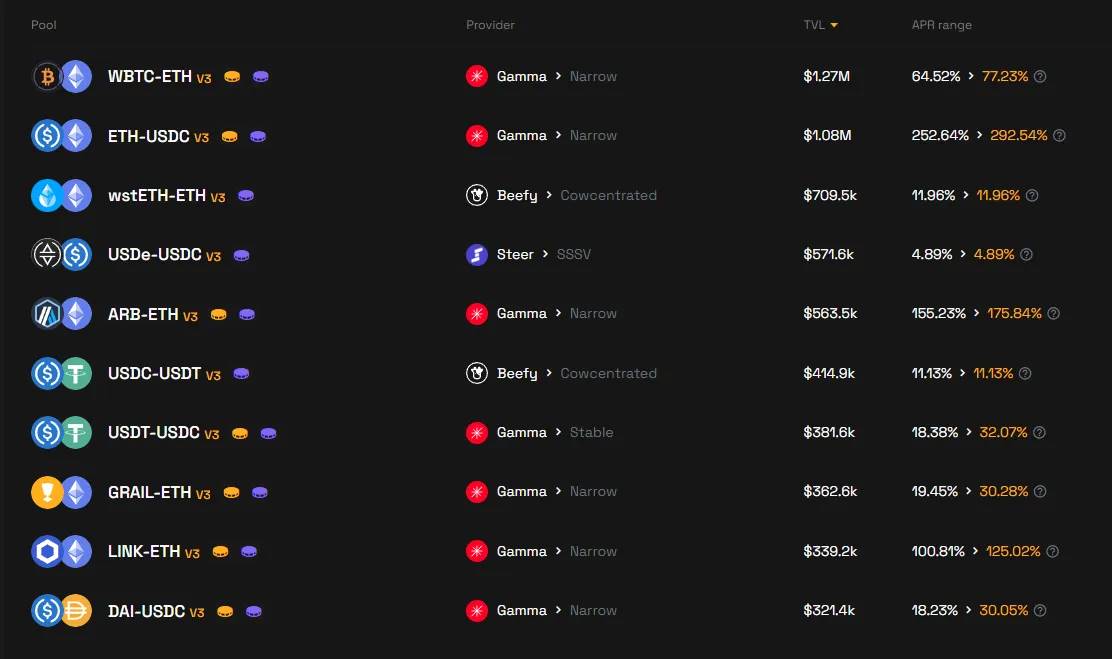
Task: Click the APR range column header
Action: pos(941,25)
